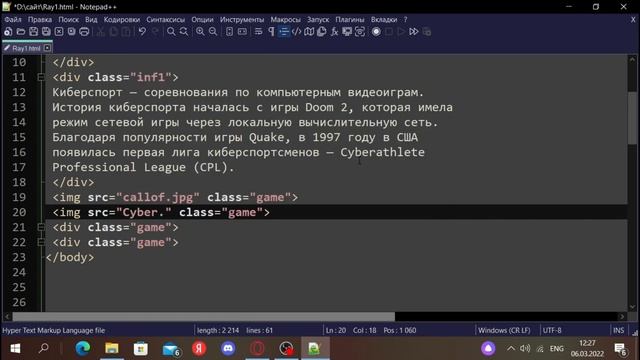Open the ? help menu
The image size is (640, 360).
tap(405, 19)
